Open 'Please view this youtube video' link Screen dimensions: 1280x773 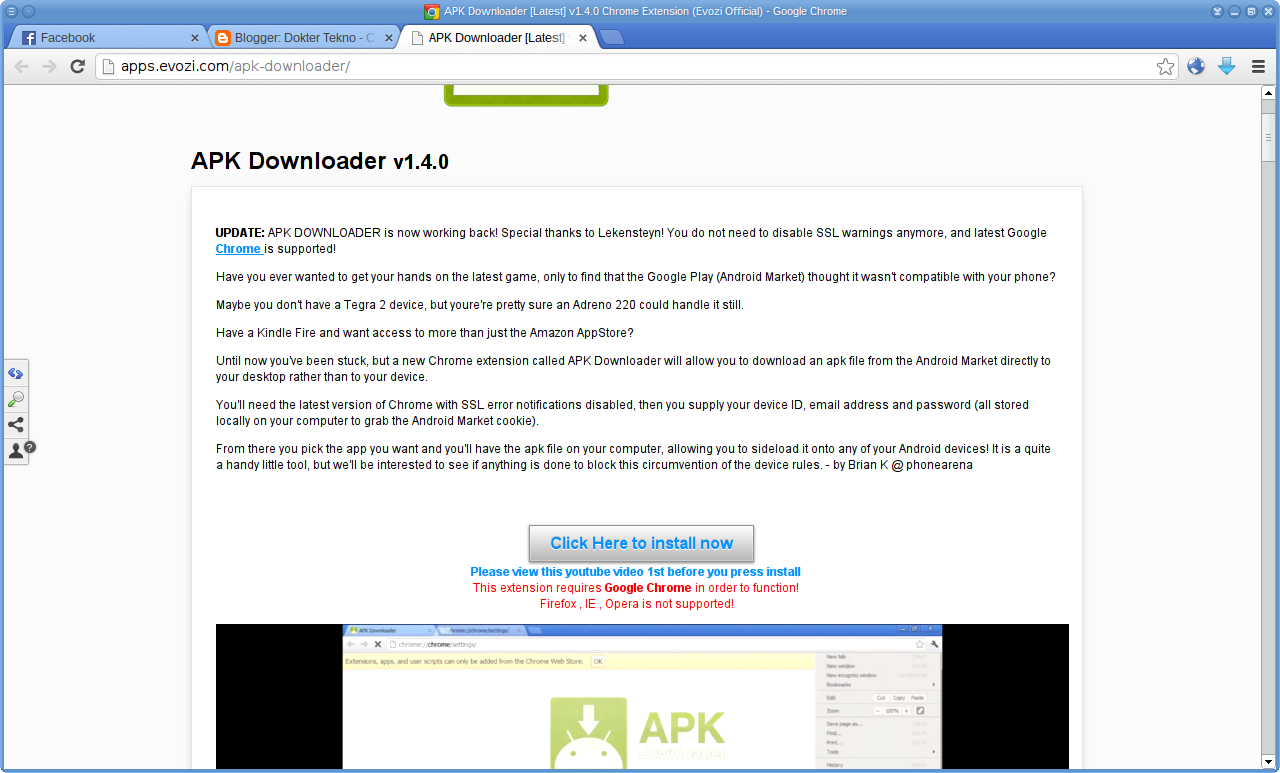point(636,572)
